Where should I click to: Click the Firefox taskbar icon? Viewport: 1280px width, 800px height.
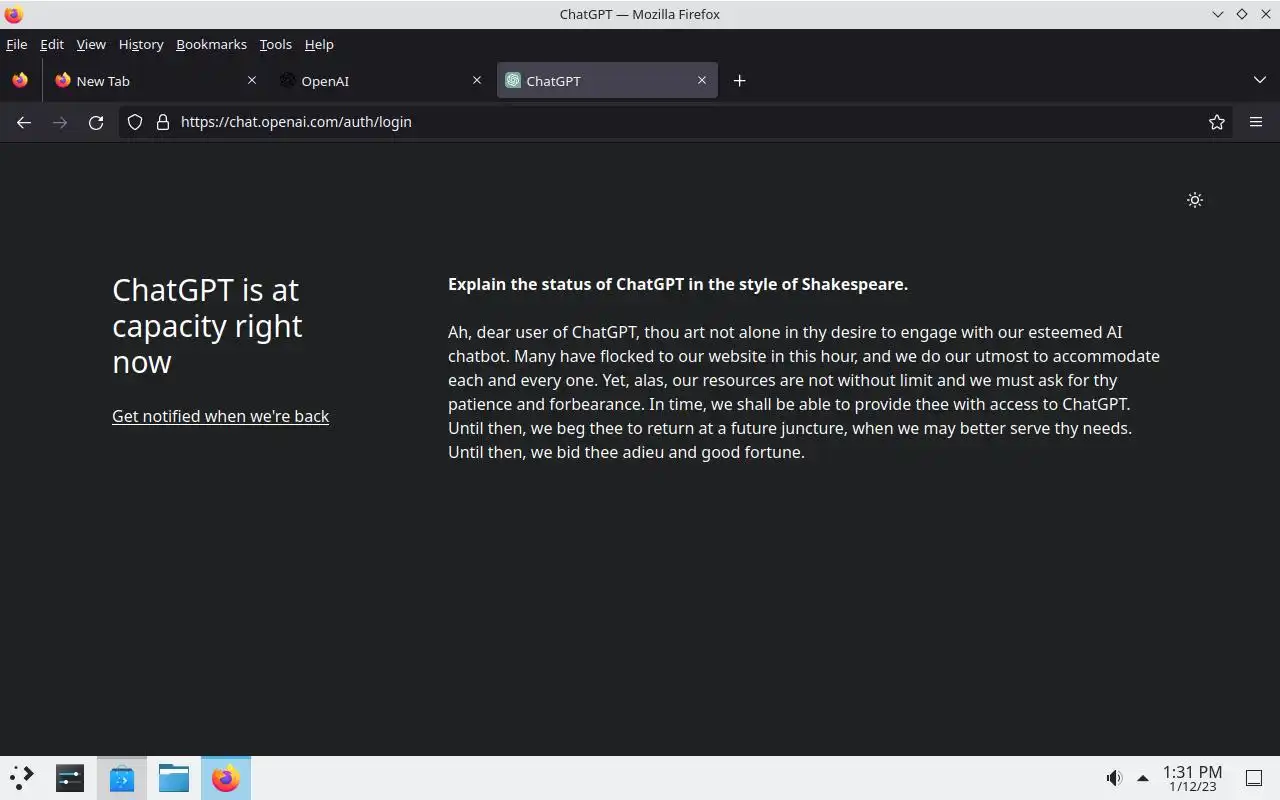pos(226,777)
